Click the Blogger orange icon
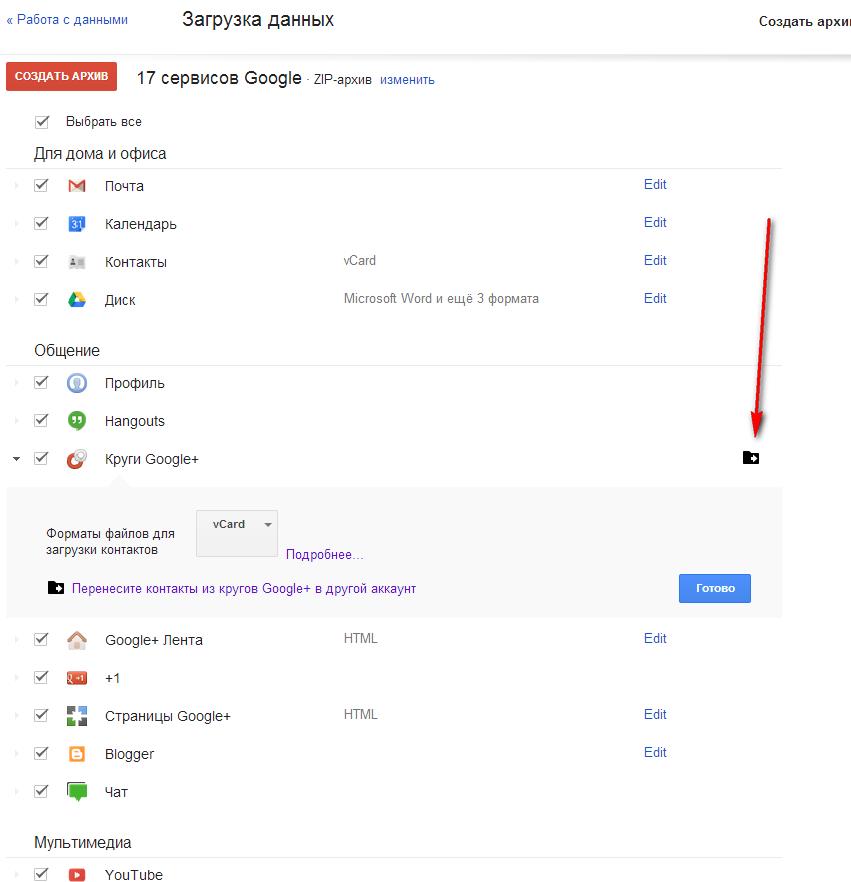The height and width of the screenshot is (882, 851). (x=77, y=754)
